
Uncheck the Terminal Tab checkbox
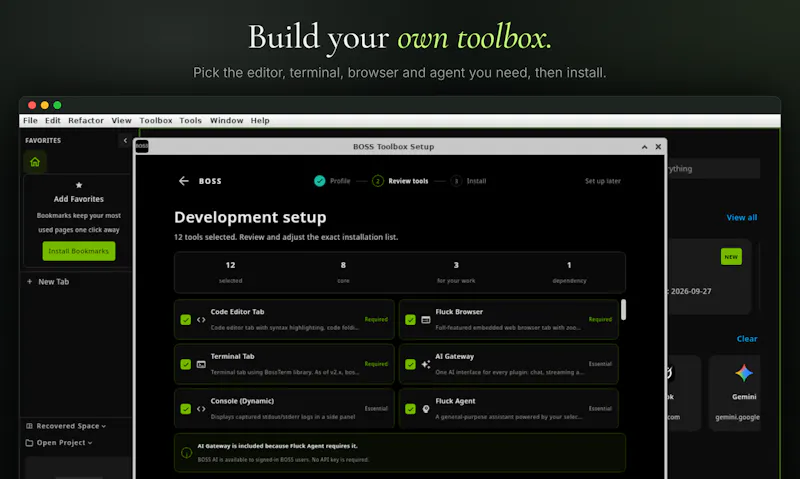click(186, 364)
